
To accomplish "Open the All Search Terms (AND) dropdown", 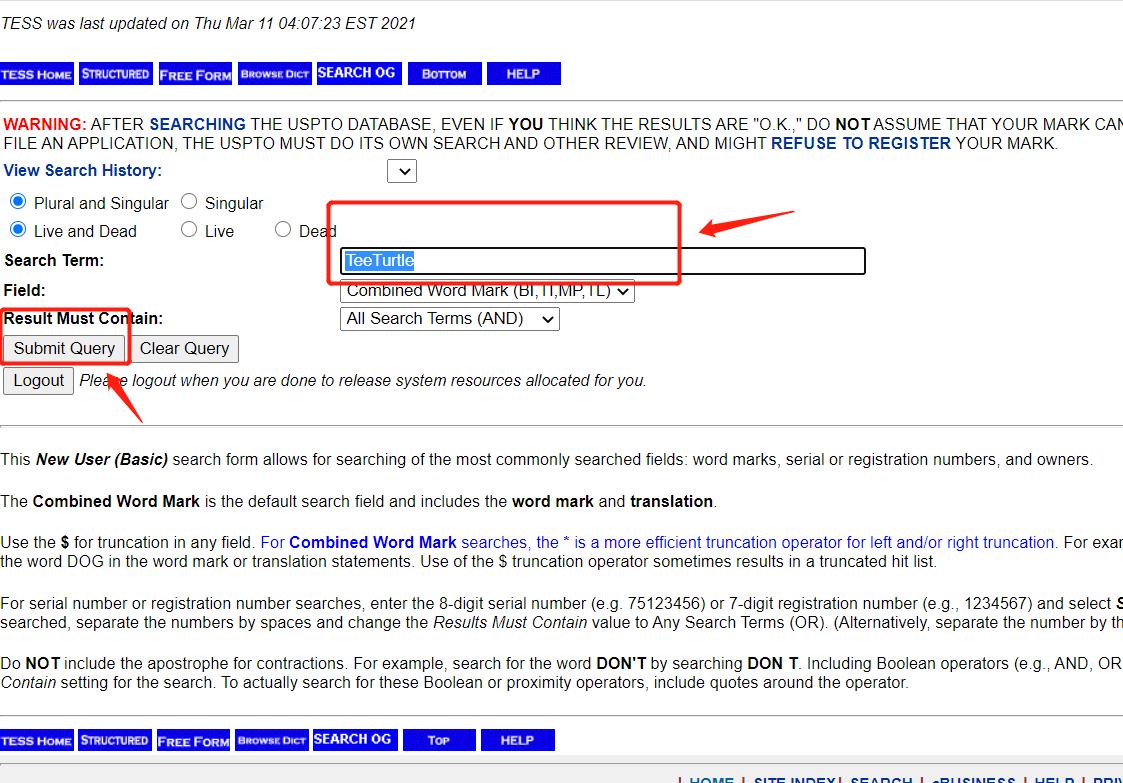I will pos(450,319).
